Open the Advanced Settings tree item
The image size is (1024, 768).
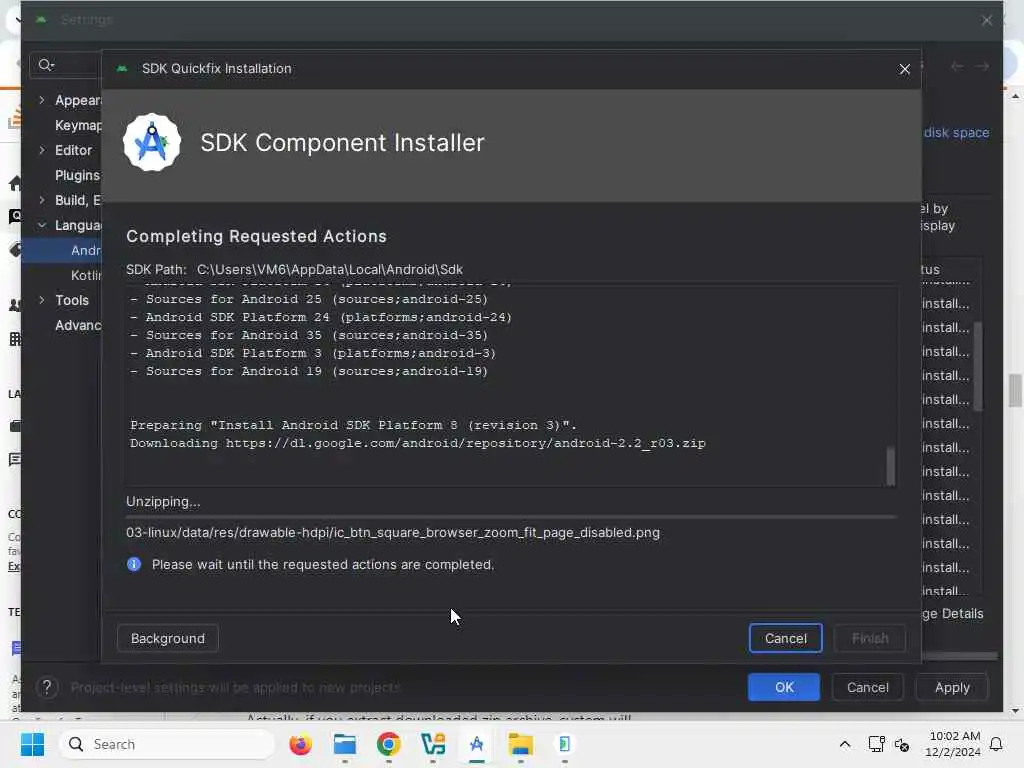(x=78, y=325)
